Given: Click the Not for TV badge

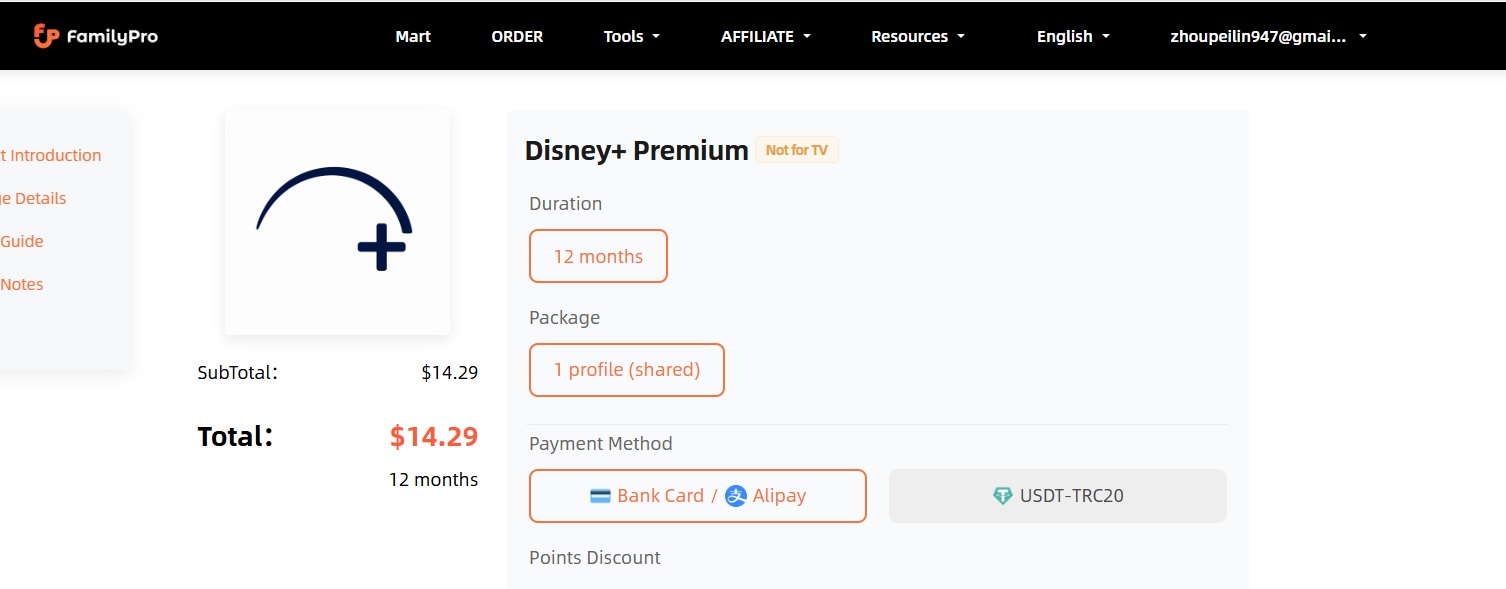Looking at the screenshot, I should click(796, 150).
